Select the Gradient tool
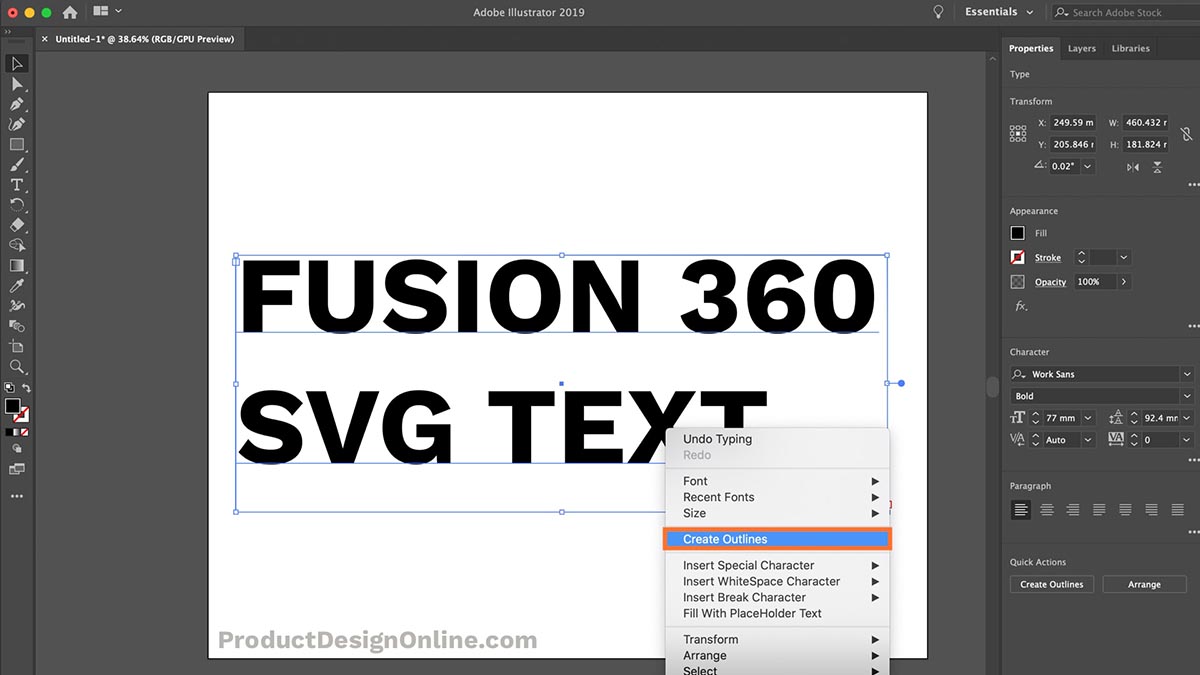This screenshot has height=675, width=1200. pyautogui.click(x=17, y=266)
